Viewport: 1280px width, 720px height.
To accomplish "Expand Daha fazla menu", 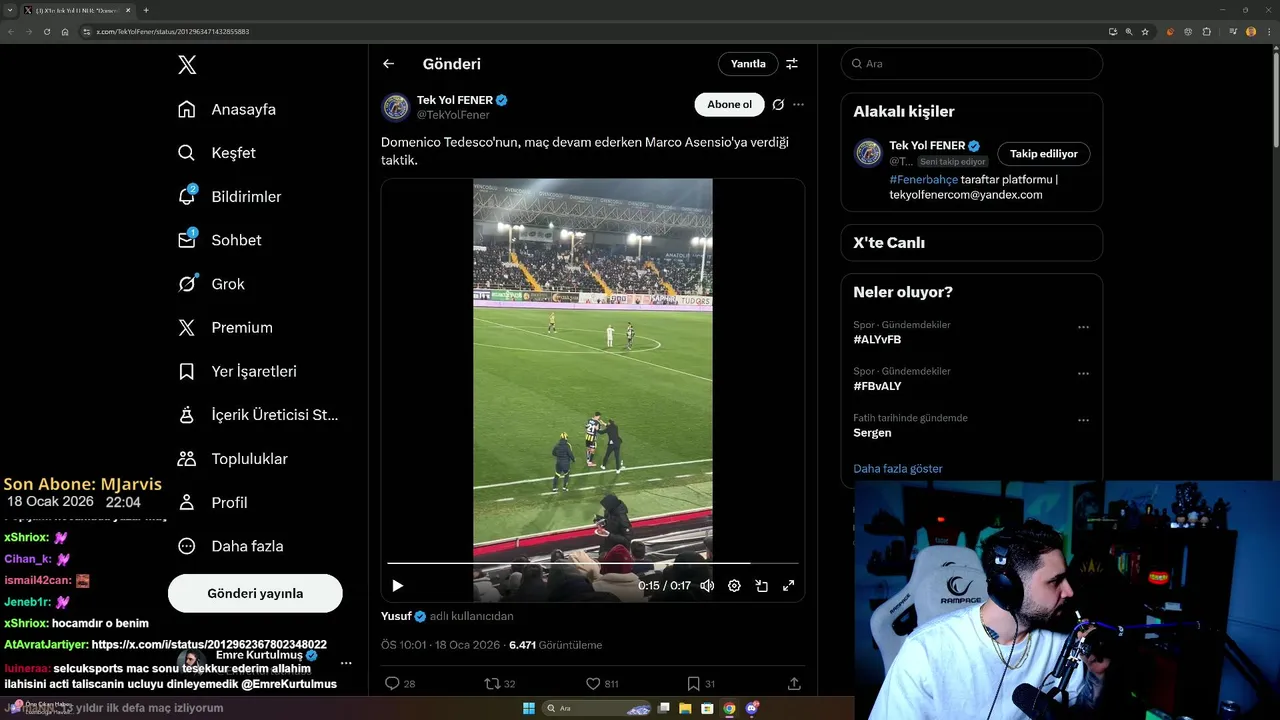I will [x=230, y=546].
